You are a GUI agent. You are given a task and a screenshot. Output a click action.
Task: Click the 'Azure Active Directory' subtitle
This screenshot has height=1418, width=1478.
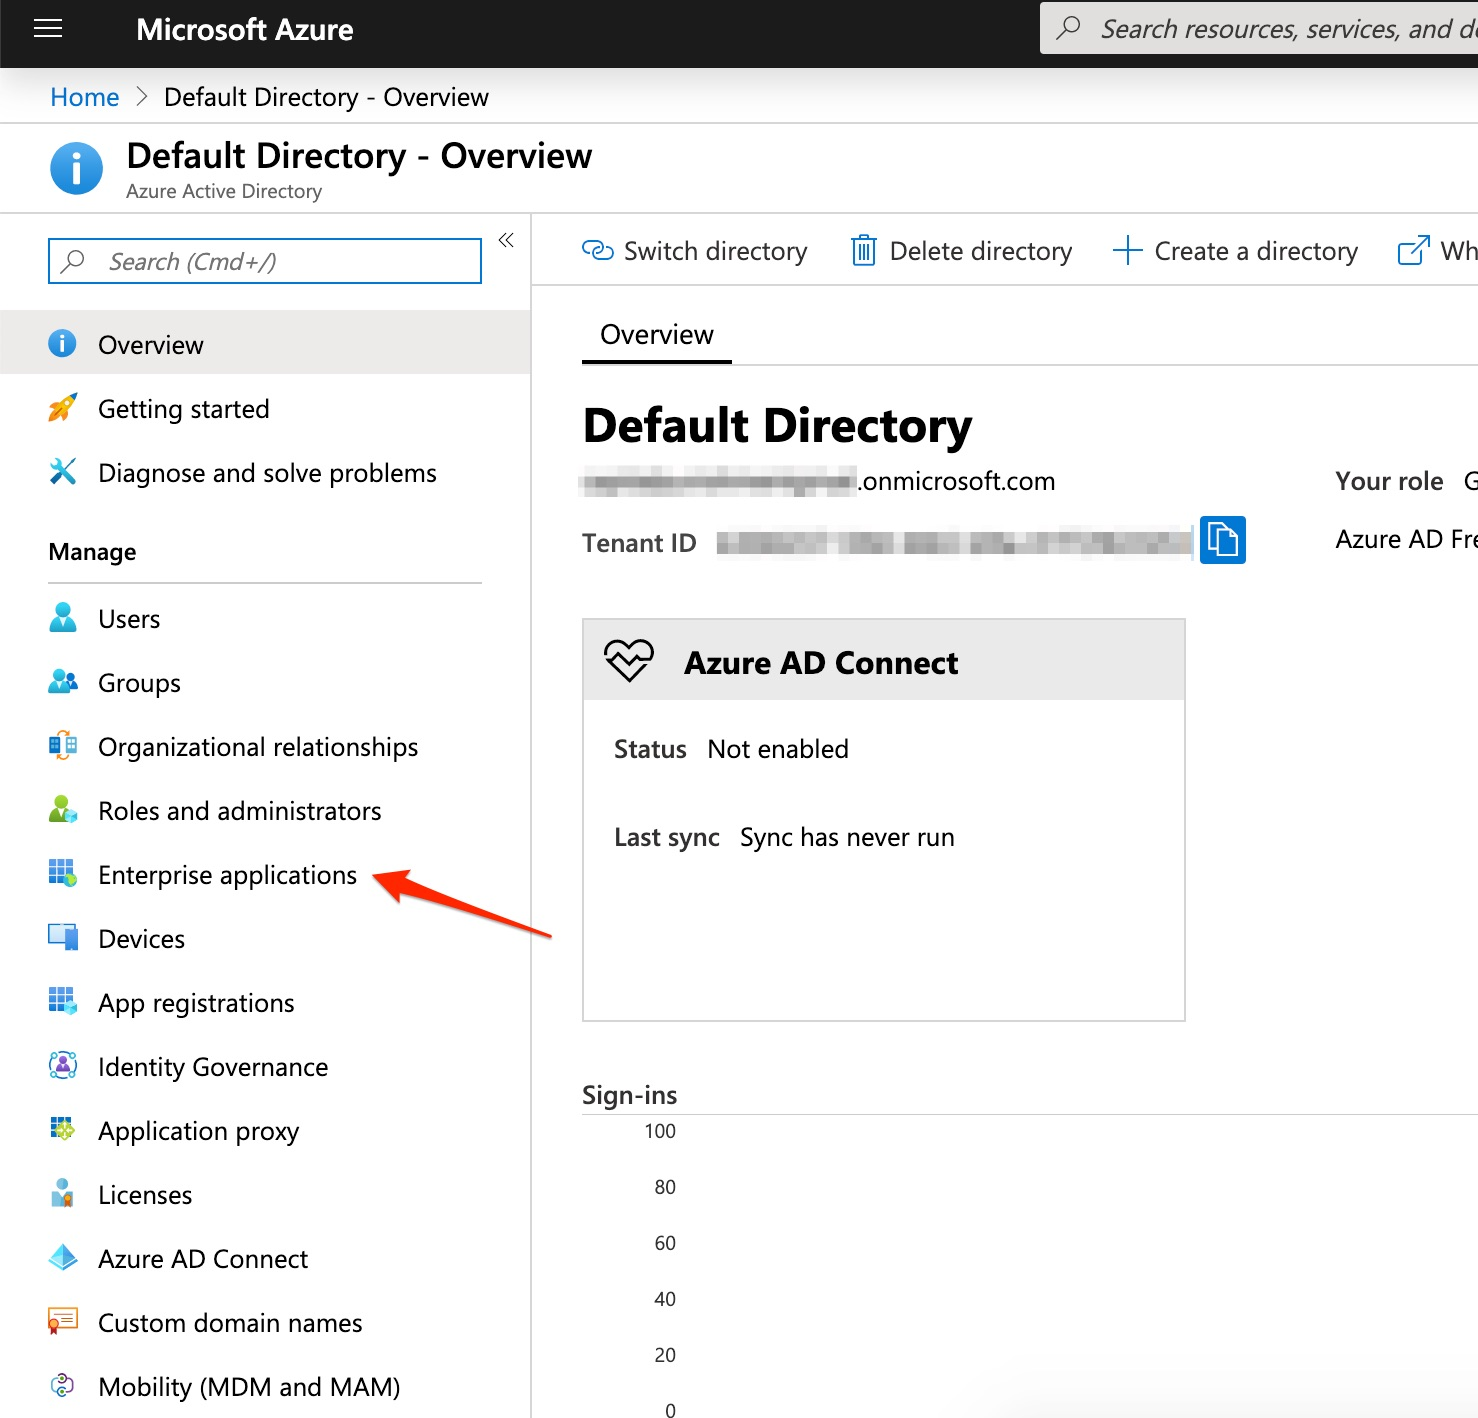click(224, 191)
